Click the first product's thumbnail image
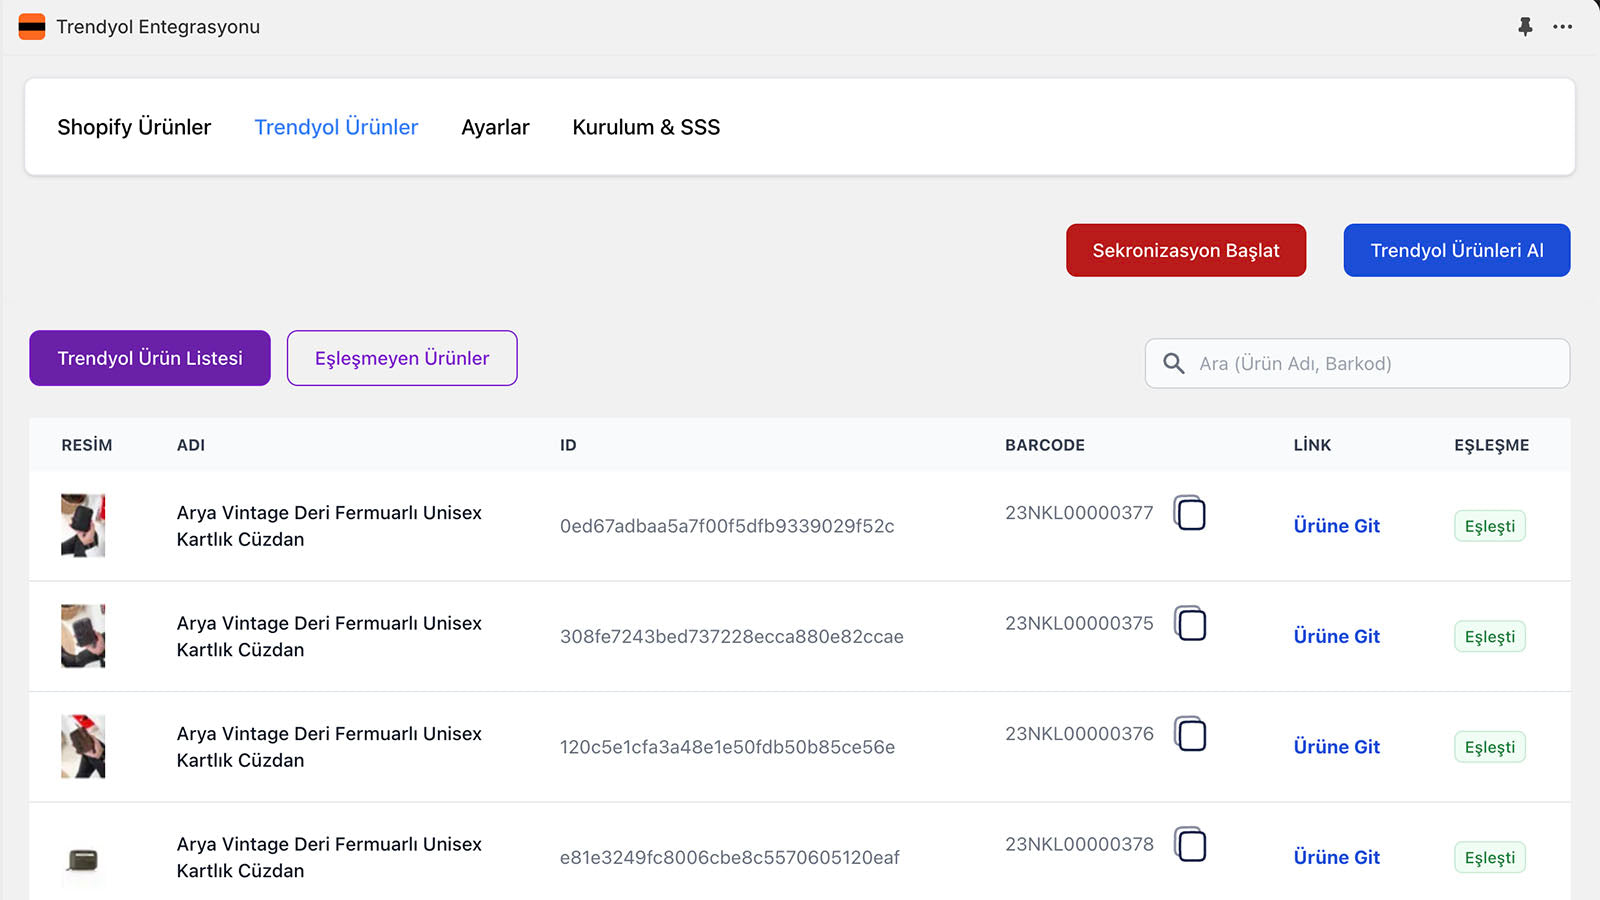Viewport: 1600px width, 900px height. click(83, 525)
